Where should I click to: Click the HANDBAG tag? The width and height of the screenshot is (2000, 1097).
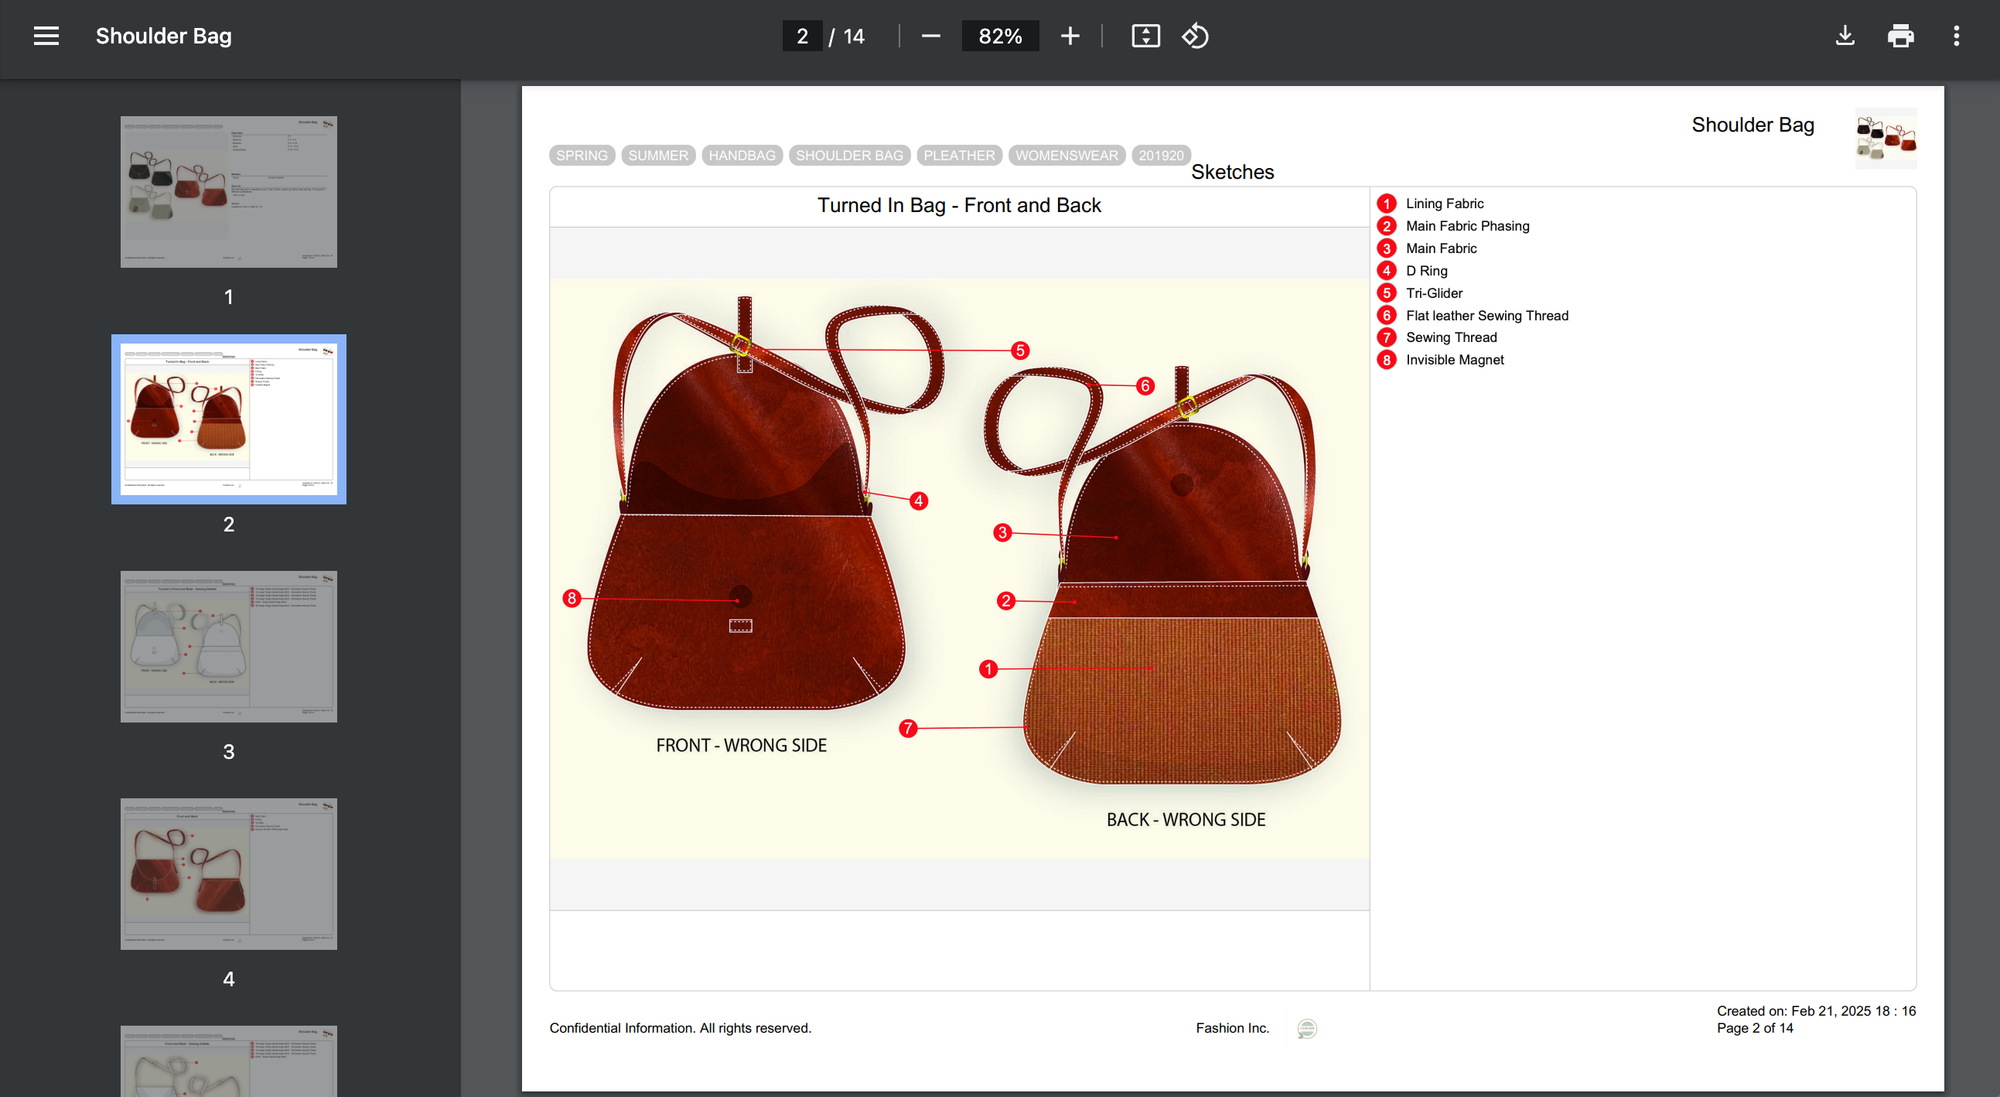[742, 155]
